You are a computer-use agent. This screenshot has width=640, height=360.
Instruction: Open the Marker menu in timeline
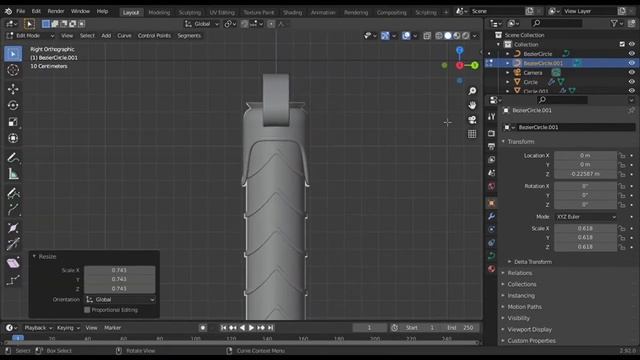click(x=112, y=328)
